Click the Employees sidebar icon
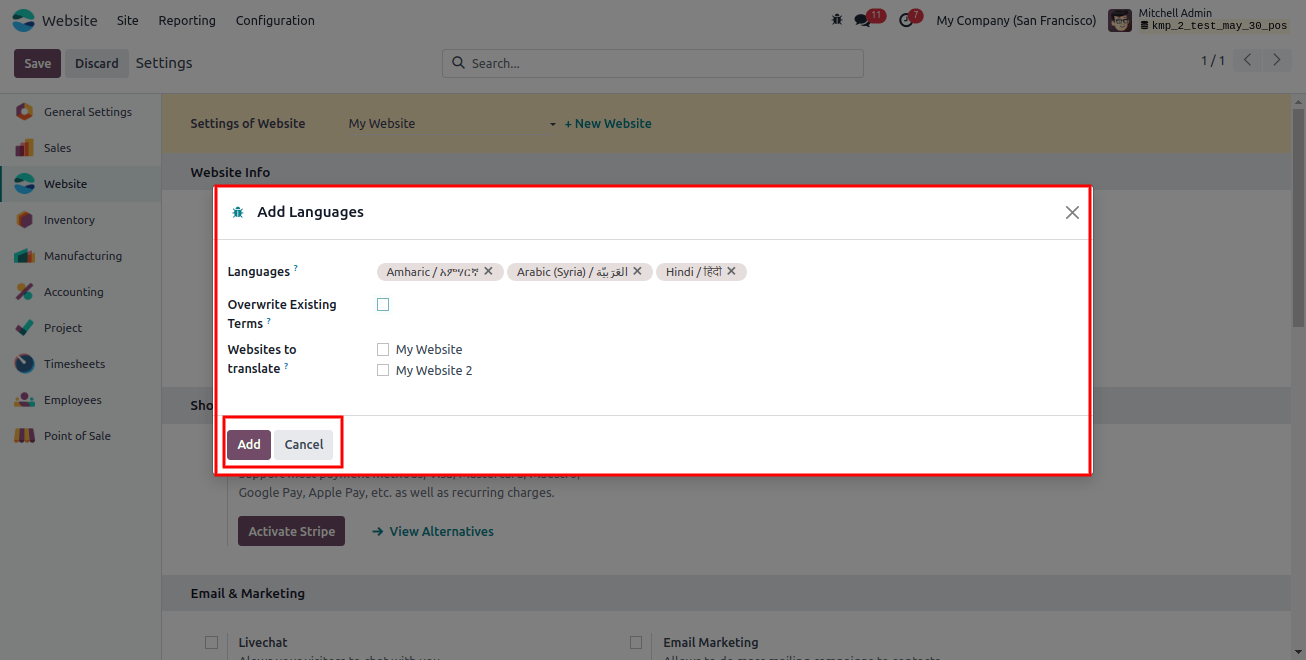1306x660 pixels. click(25, 400)
